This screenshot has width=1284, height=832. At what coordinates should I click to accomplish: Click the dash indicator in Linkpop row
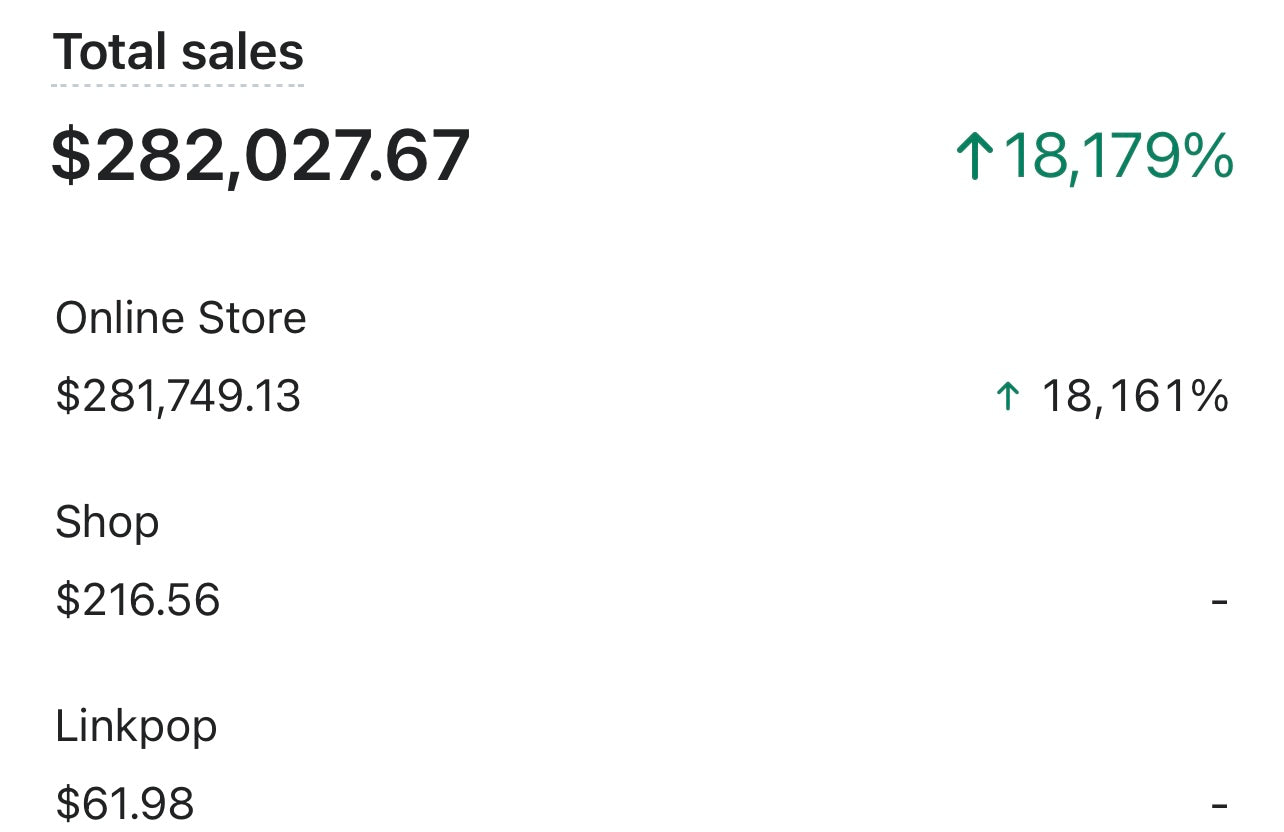[1219, 804]
